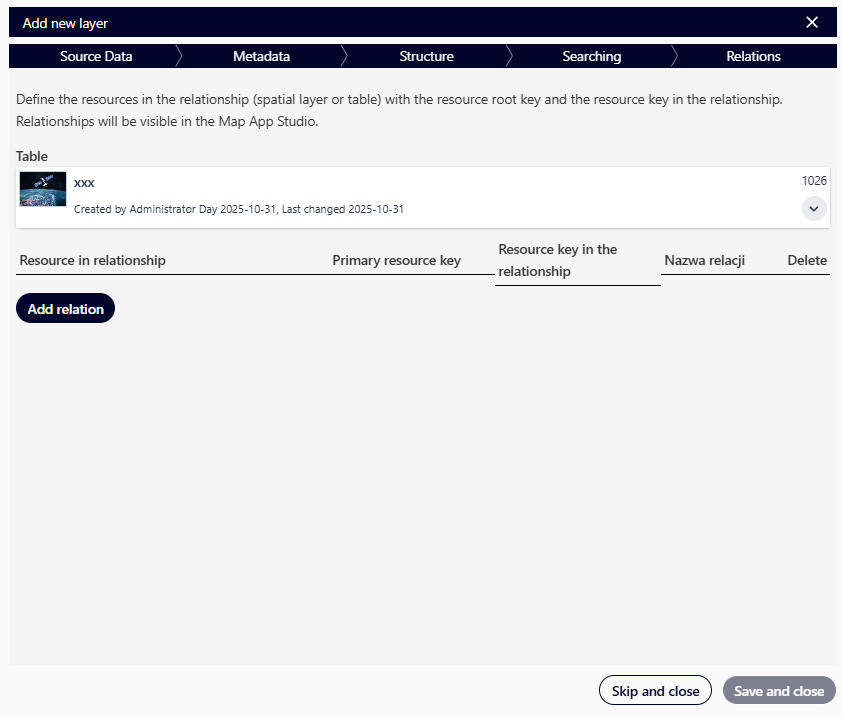Collapse the table row using its chevron

click(814, 208)
